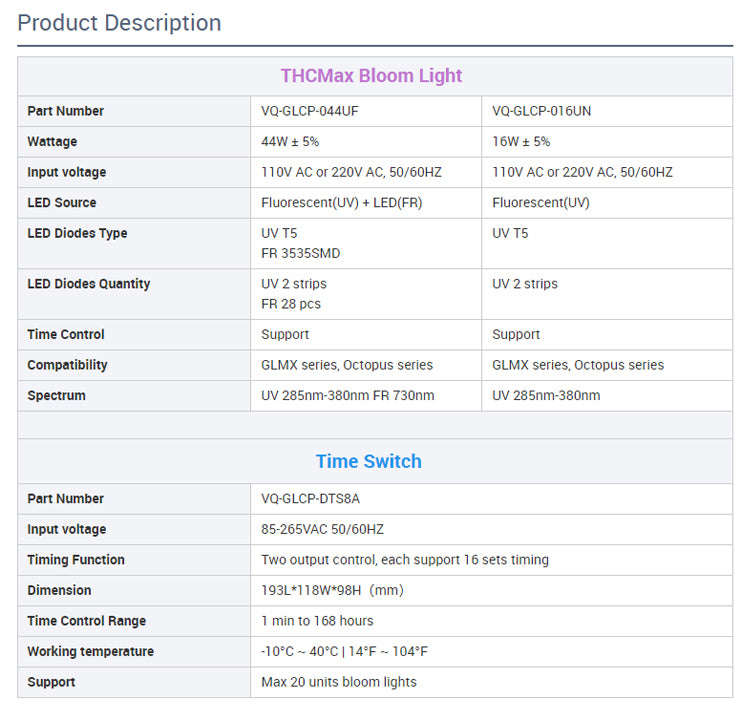750x714 pixels.
Task: Select the 193L*118W*98H (mm) value
Action: coord(332,591)
